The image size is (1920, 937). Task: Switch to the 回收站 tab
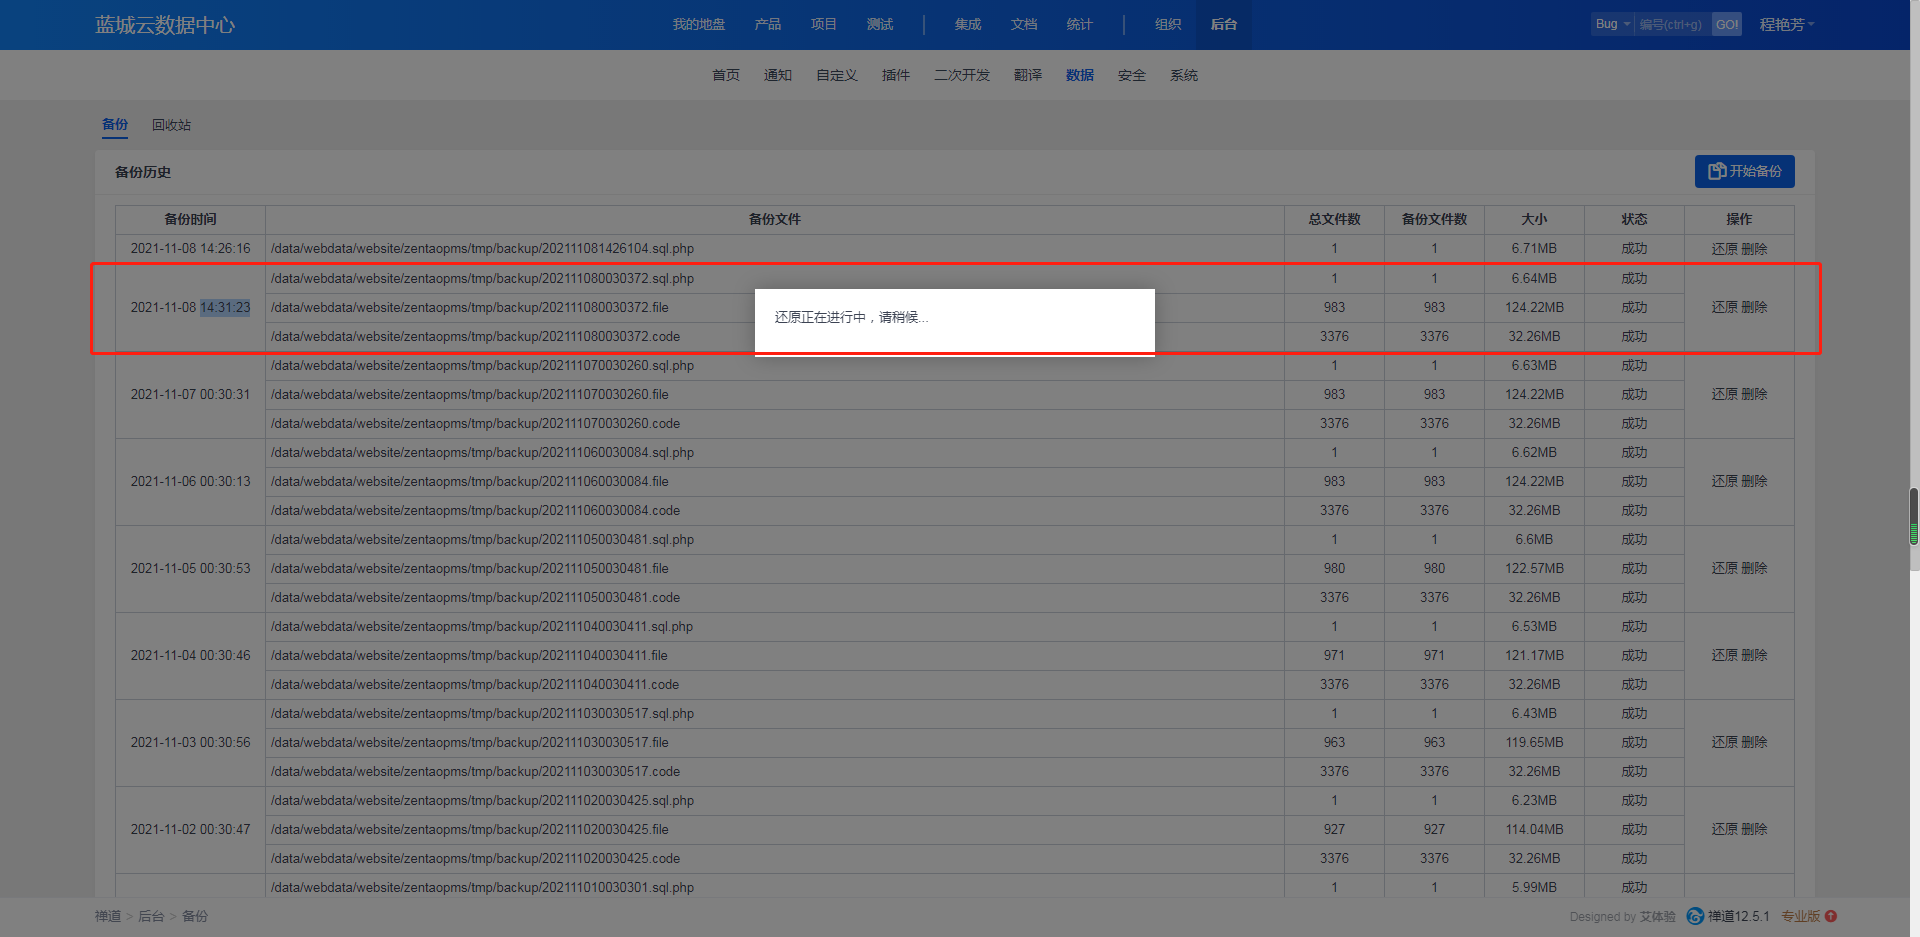pos(171,125)
